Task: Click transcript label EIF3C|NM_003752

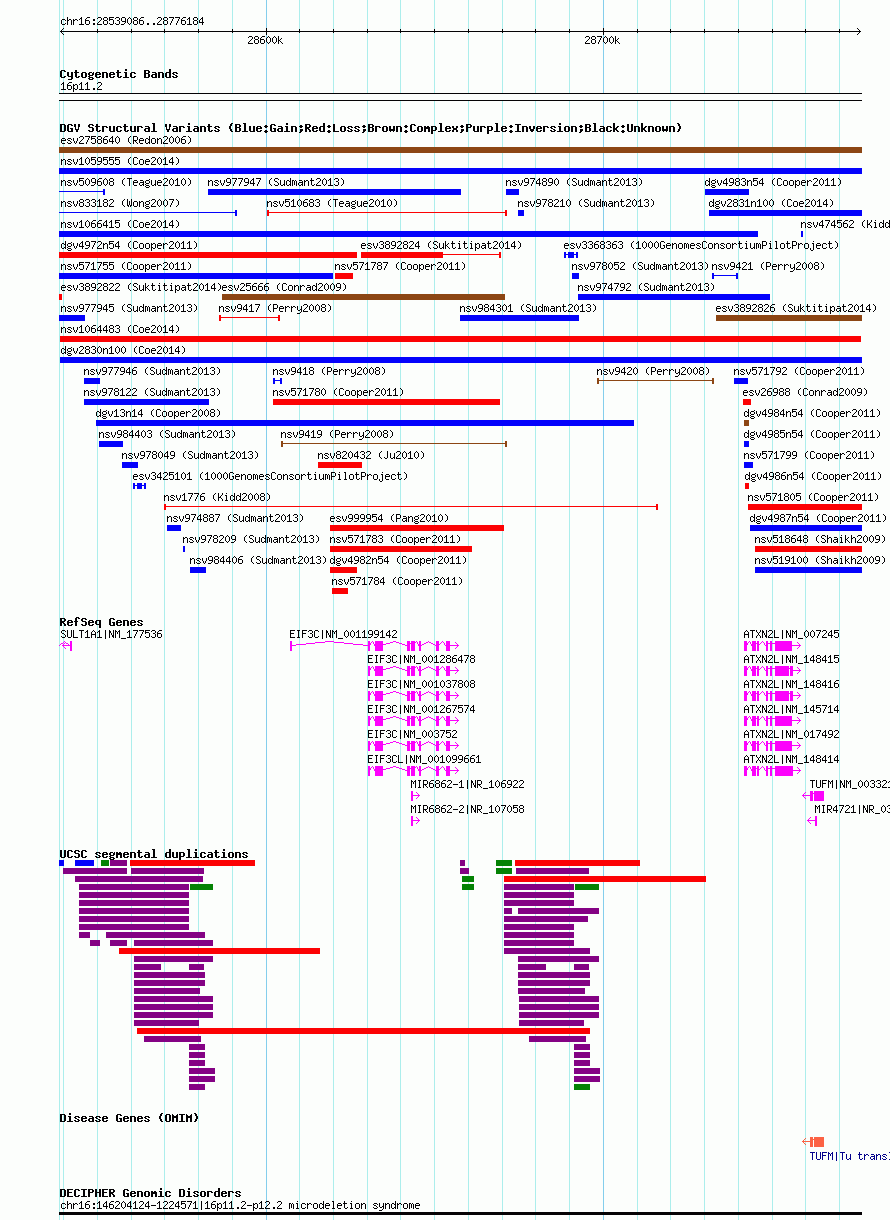Action: tap(412, 734)
